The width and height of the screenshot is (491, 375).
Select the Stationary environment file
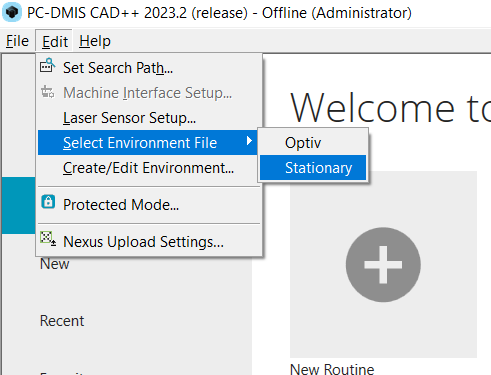313,168
